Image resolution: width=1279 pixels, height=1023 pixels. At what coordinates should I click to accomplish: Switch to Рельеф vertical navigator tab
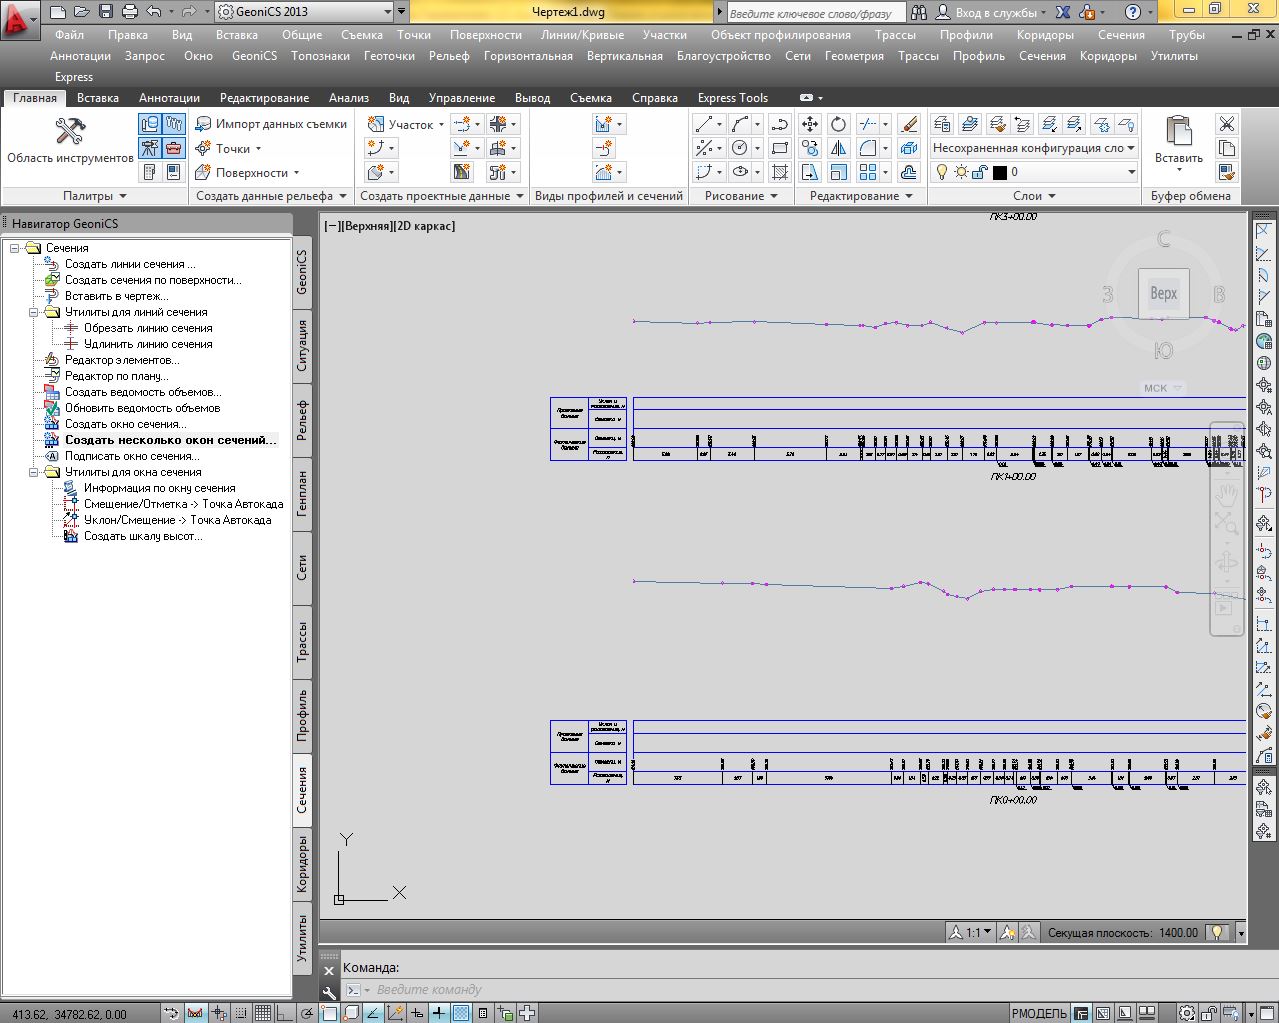pos(303,419)
